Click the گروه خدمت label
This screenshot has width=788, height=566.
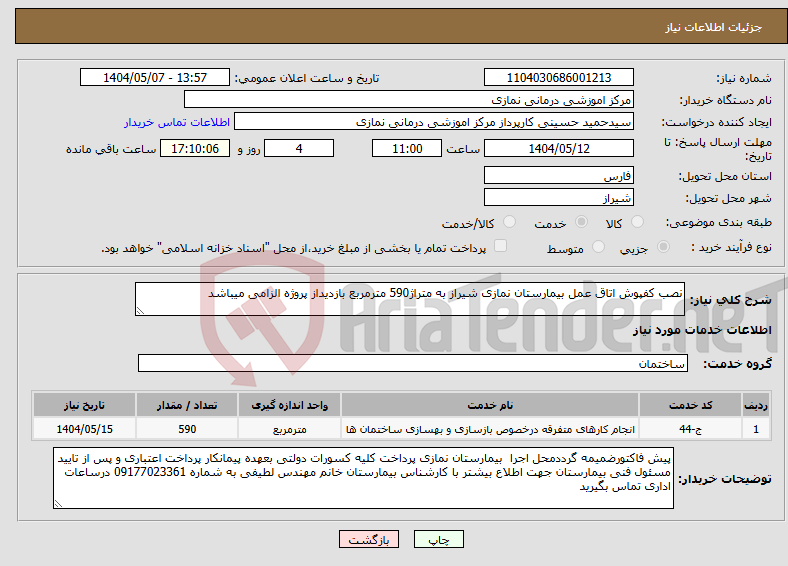pos(737,364)
